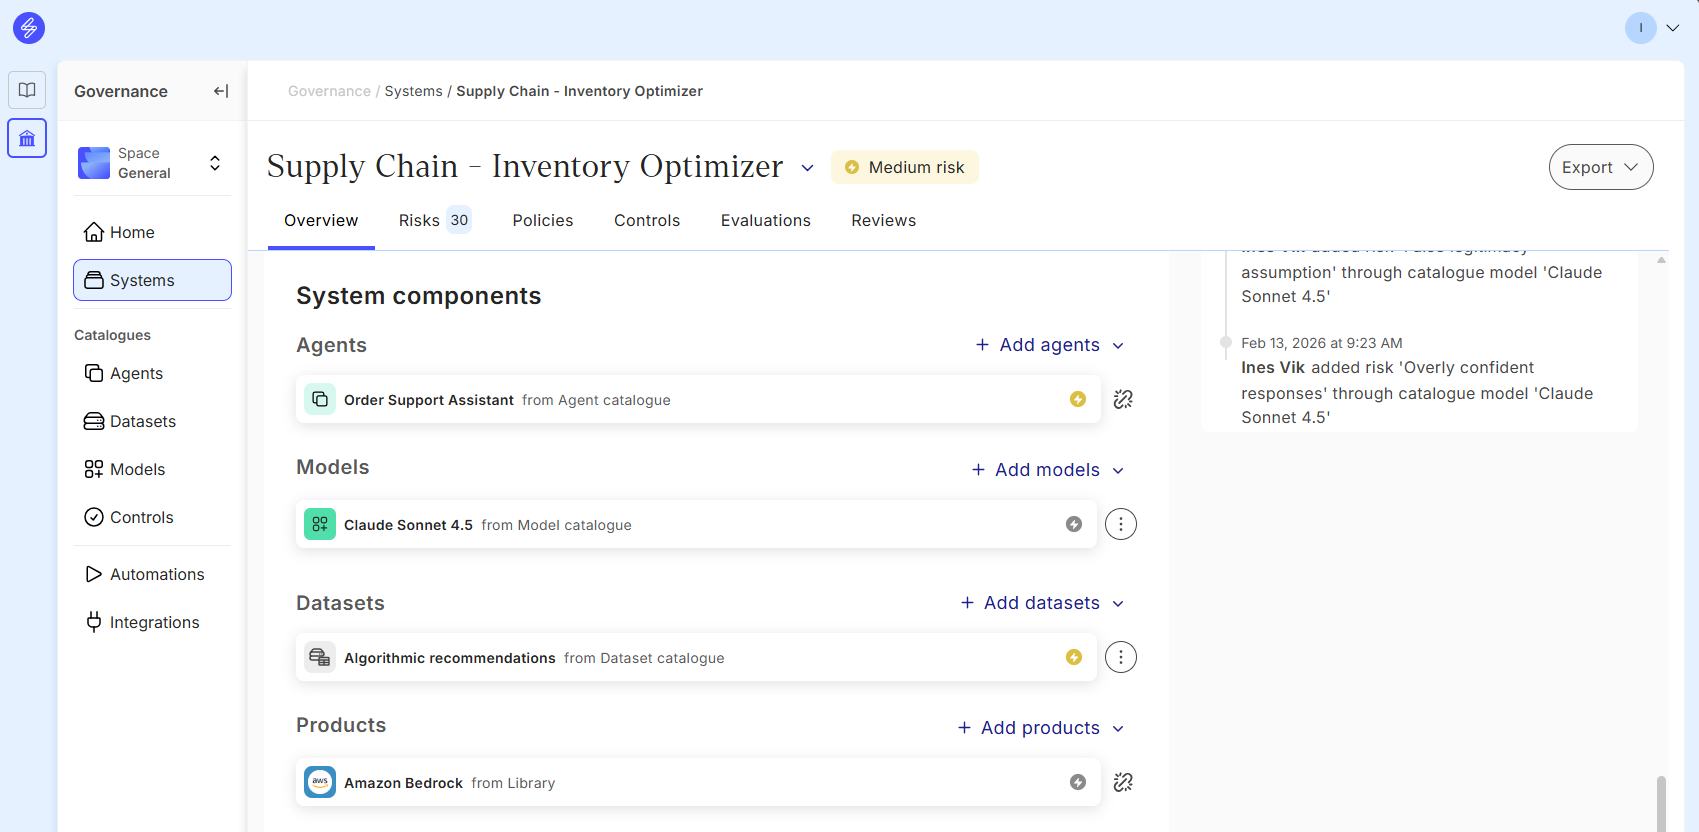Open Automations in the sidebar
The image size is (1699, 832).
click(156, 574)
